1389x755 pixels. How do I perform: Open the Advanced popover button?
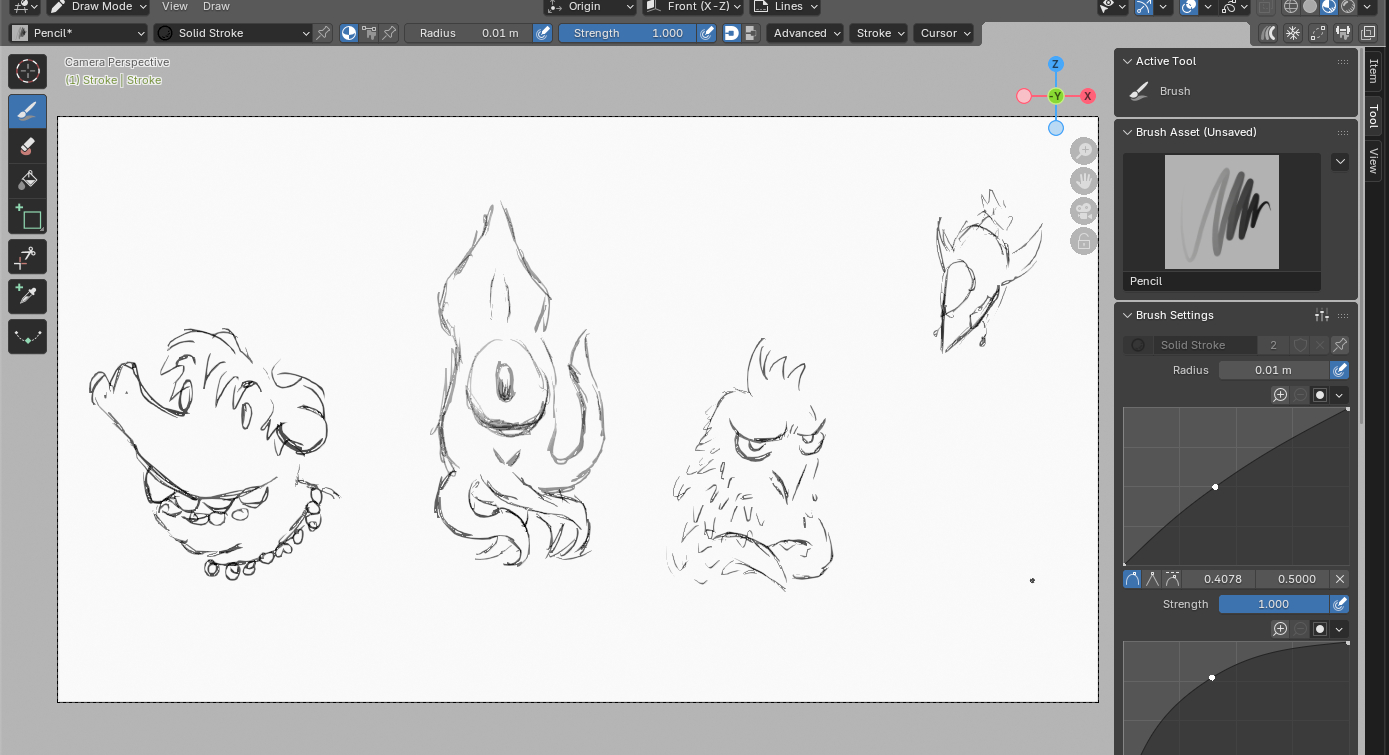tap(805, 33)
